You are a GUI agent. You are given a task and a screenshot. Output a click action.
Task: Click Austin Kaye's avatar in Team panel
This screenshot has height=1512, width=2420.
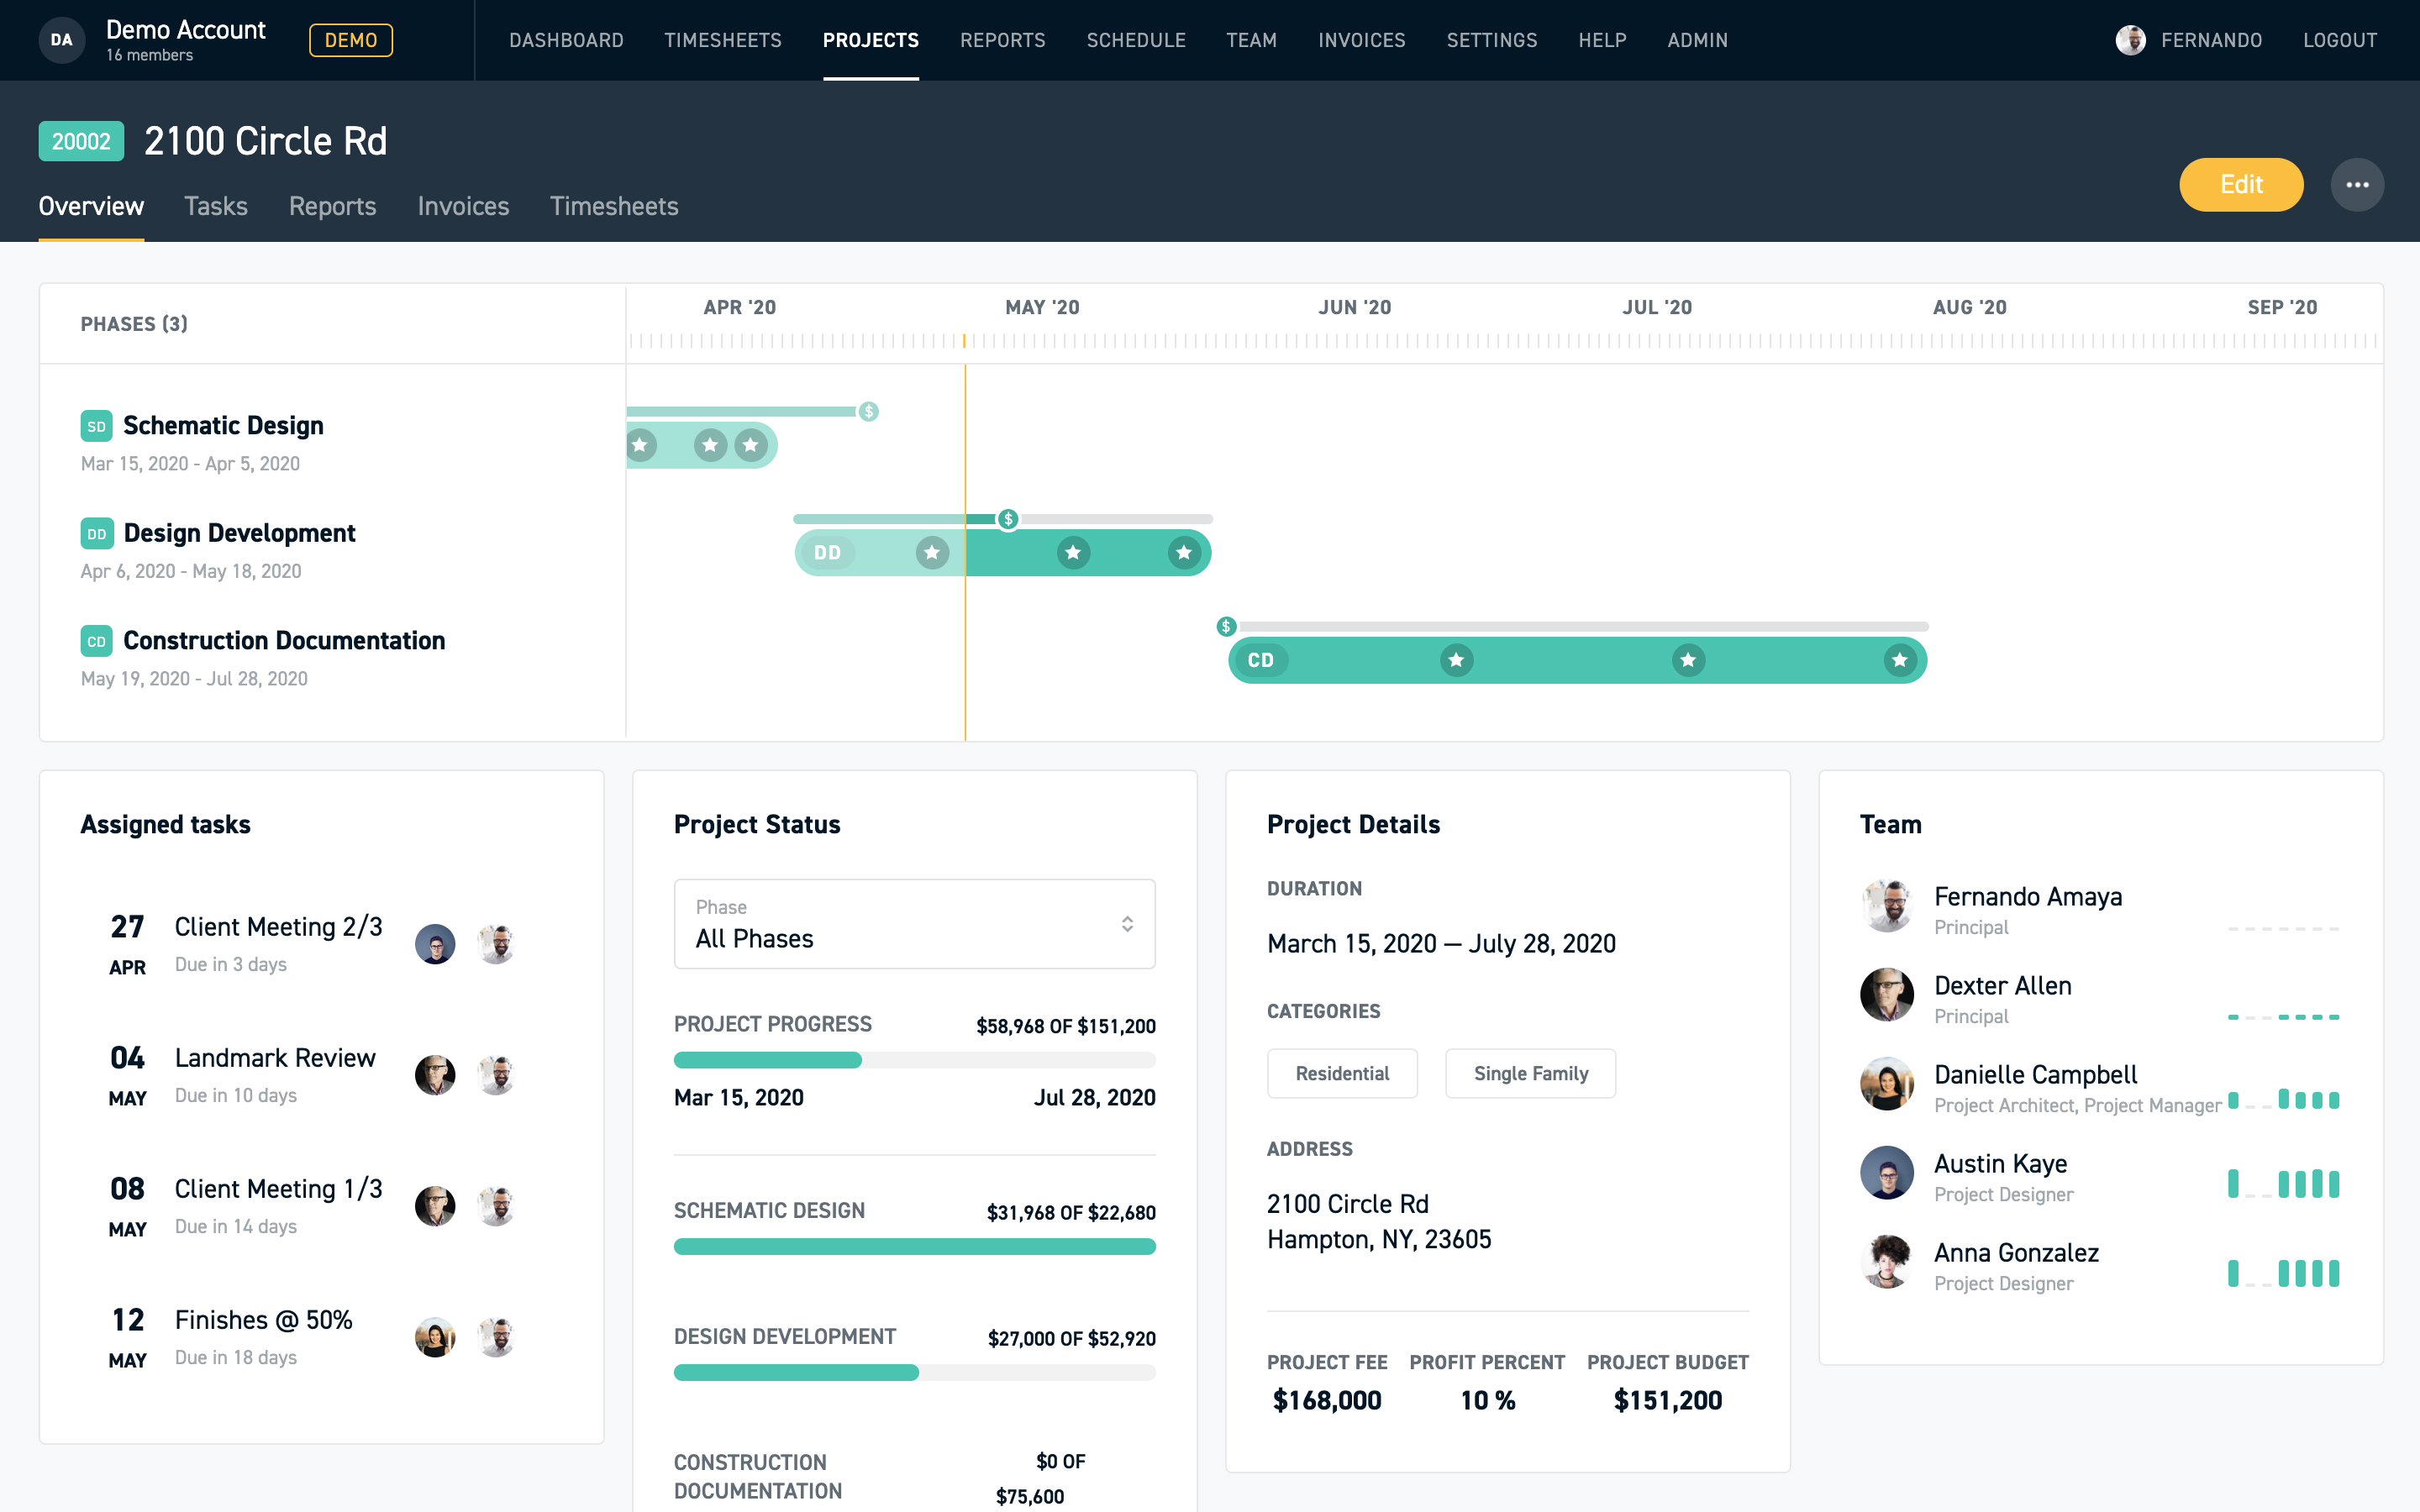click(x=1887, y=1173)
